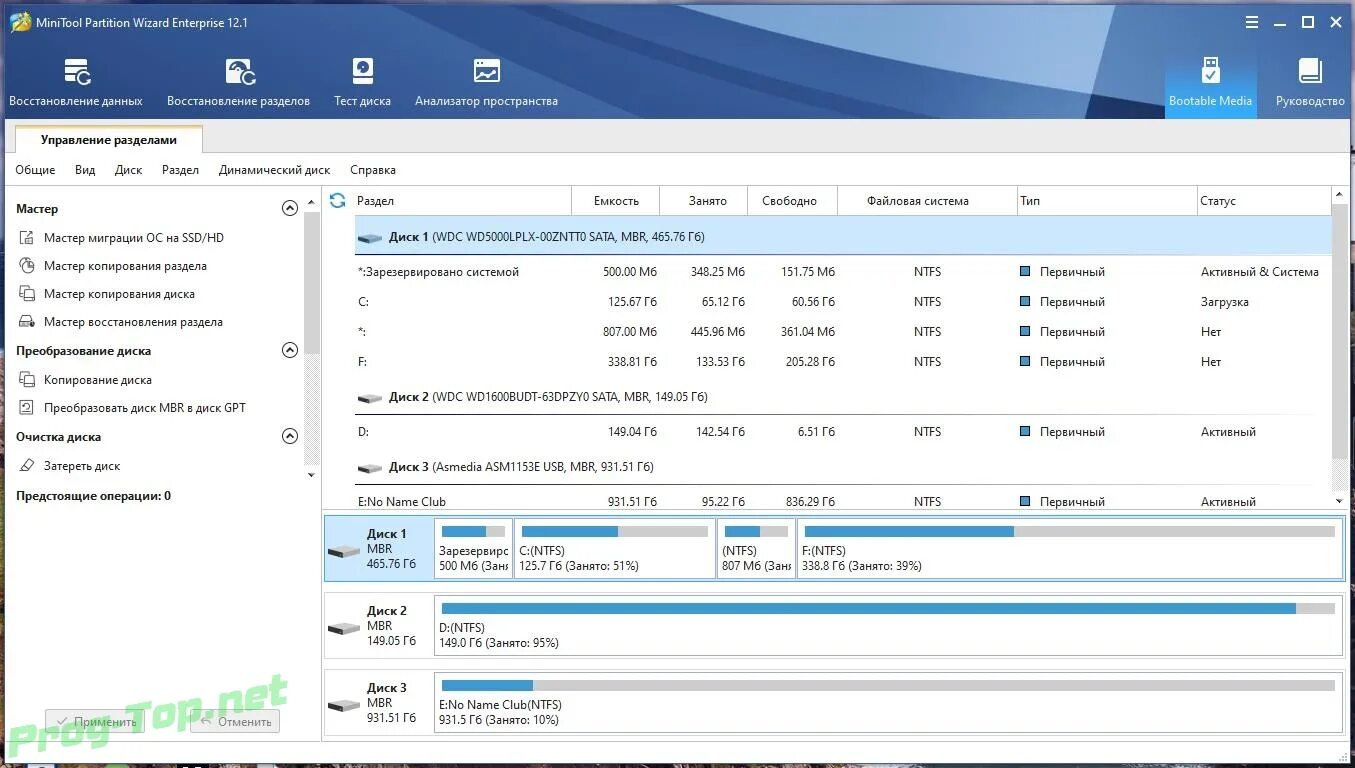Open the Восстановление данных data recovery tool
This screenshot has width=1355, height=768.
pos(76,82)
